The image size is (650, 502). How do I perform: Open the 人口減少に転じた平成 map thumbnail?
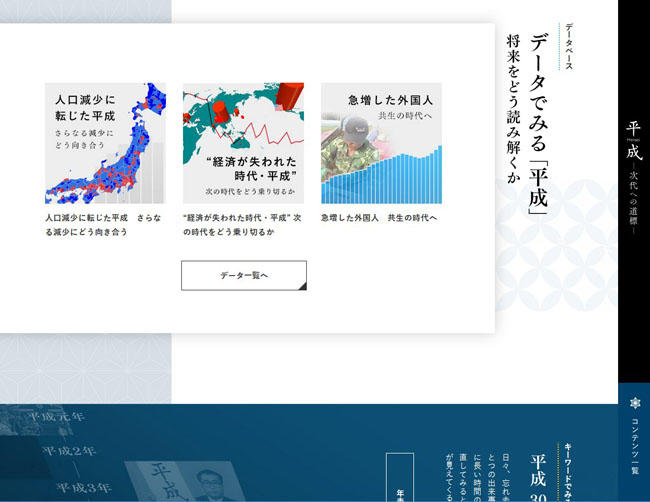(x=105, y=143)
